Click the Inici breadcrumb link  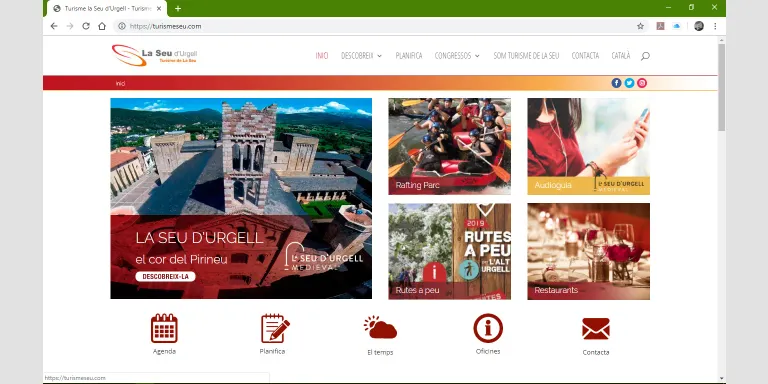pos(120,84)
